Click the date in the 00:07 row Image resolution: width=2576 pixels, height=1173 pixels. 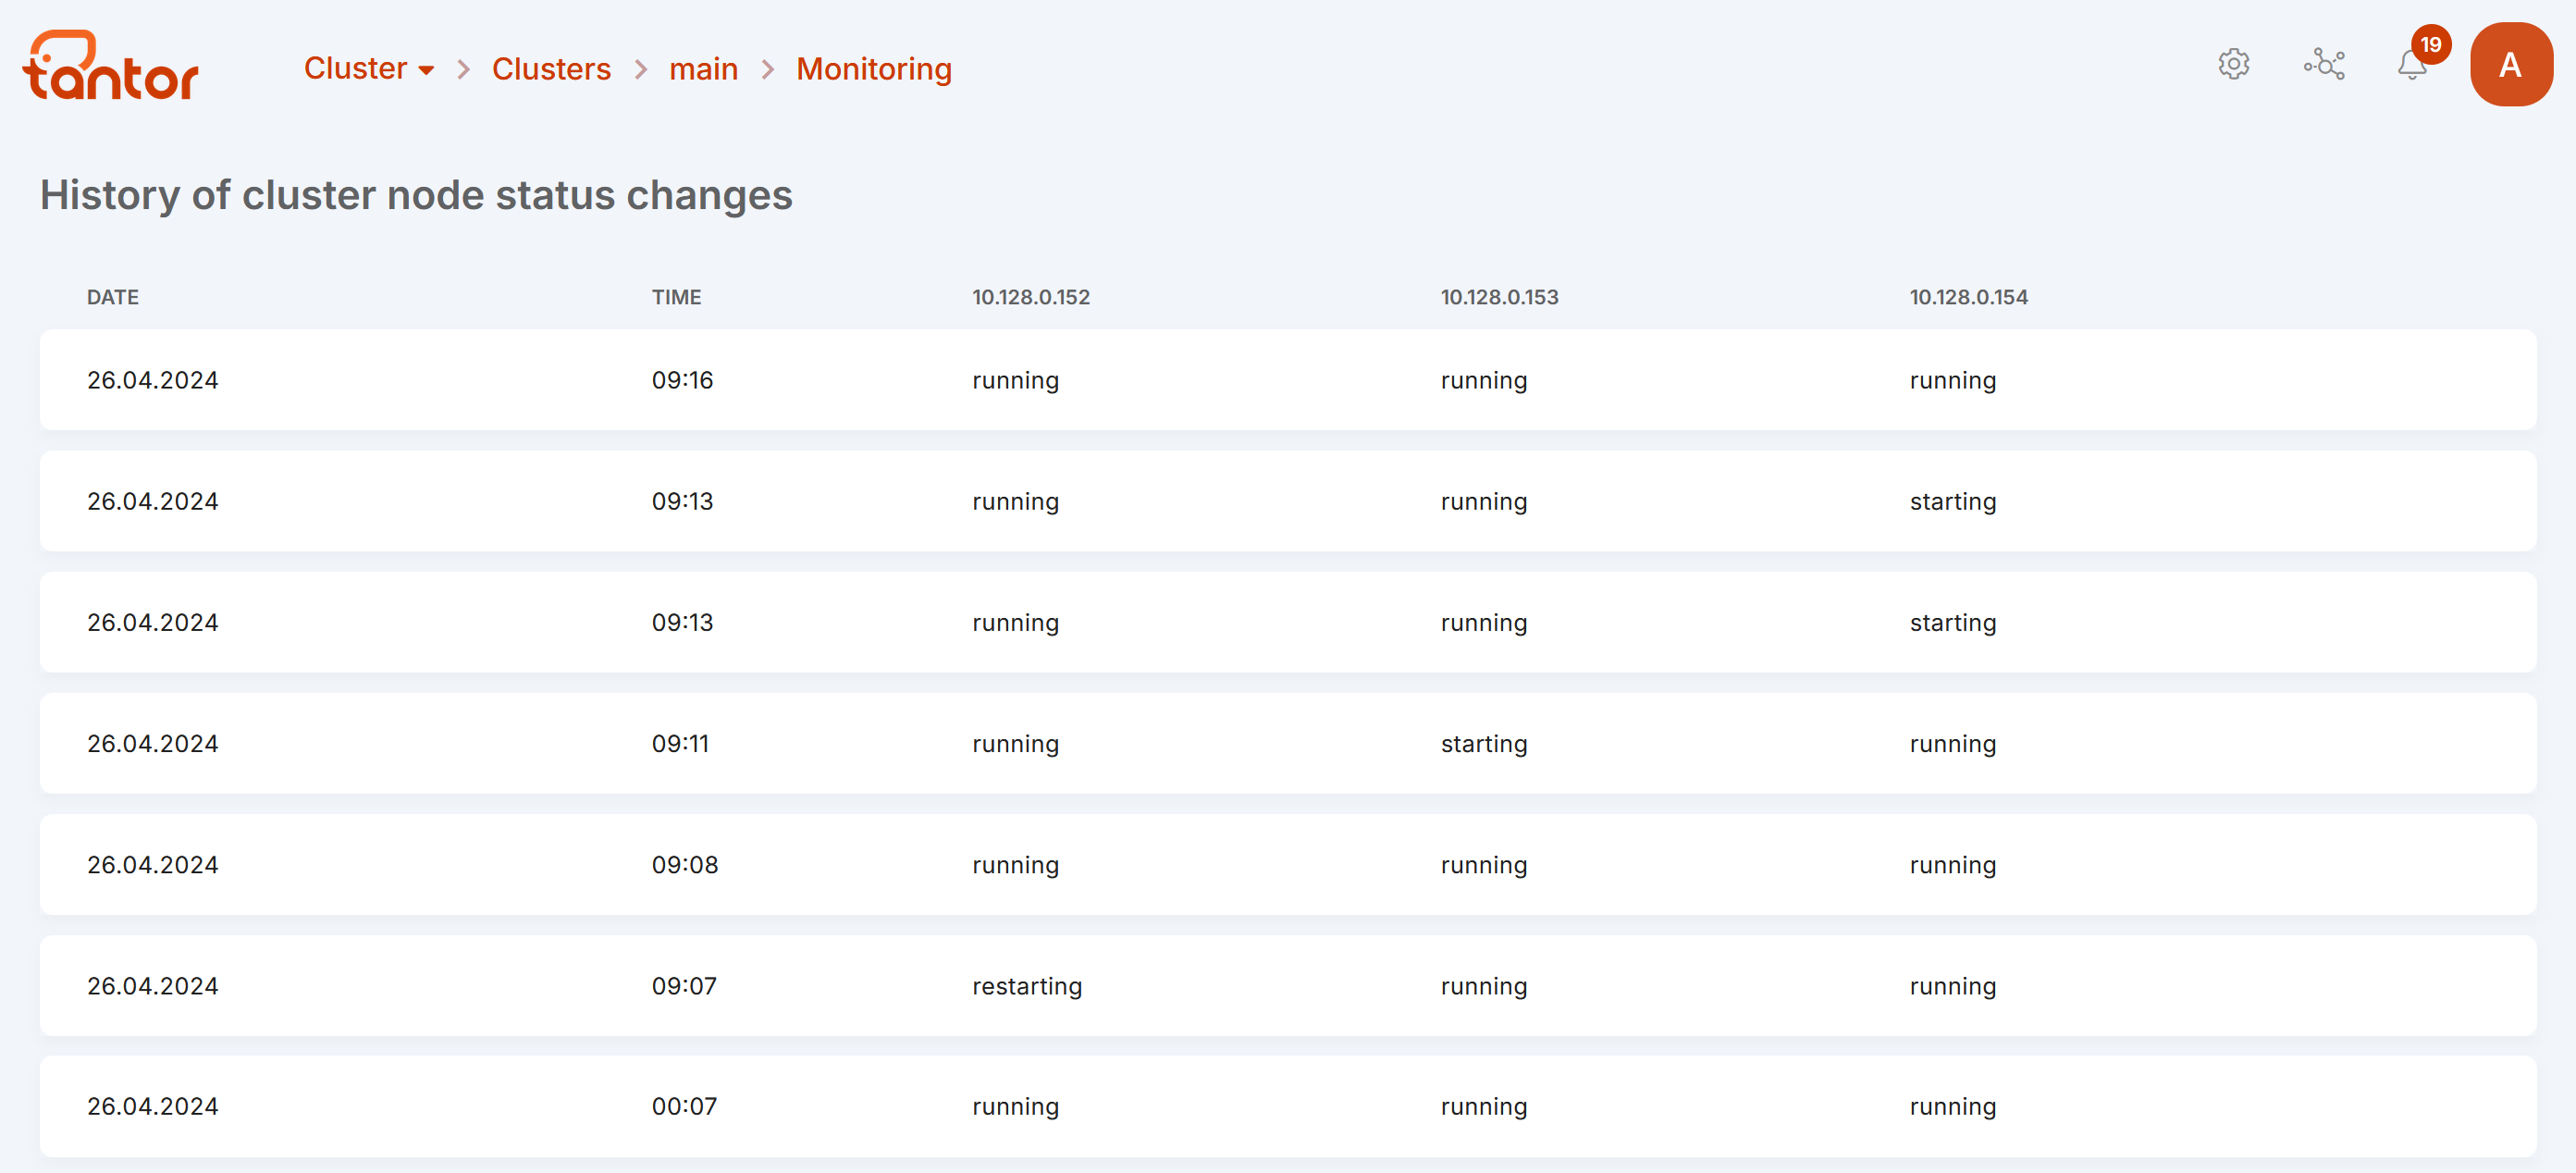152,1106
